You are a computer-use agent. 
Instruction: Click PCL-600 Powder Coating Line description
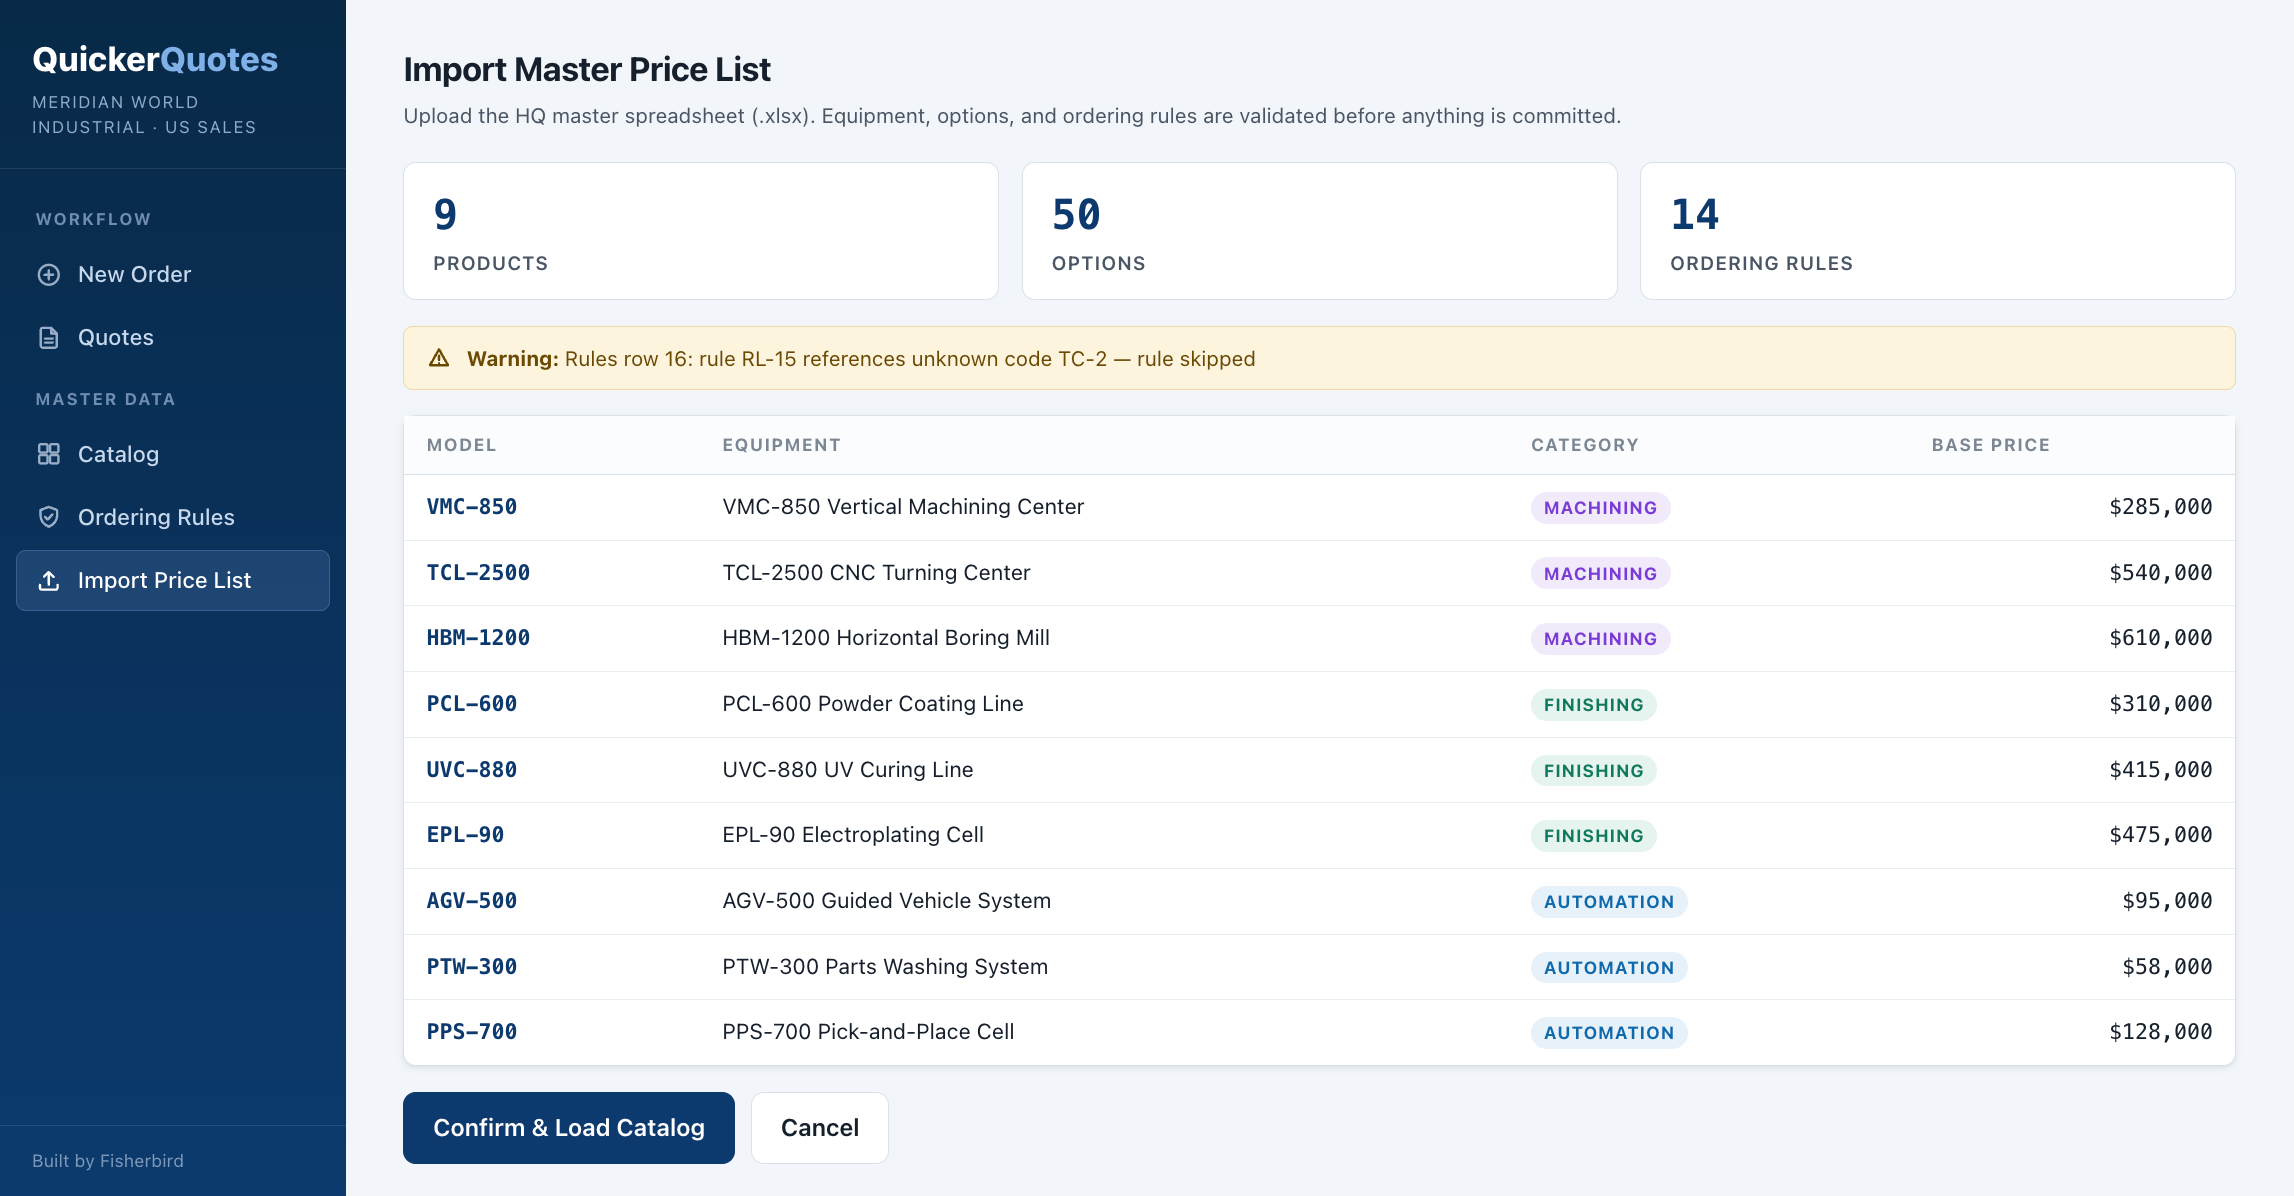coord(873,704)
